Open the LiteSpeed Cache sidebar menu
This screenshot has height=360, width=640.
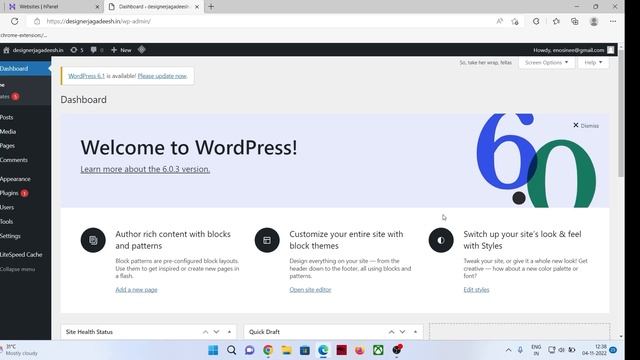[x=25, y=254]
